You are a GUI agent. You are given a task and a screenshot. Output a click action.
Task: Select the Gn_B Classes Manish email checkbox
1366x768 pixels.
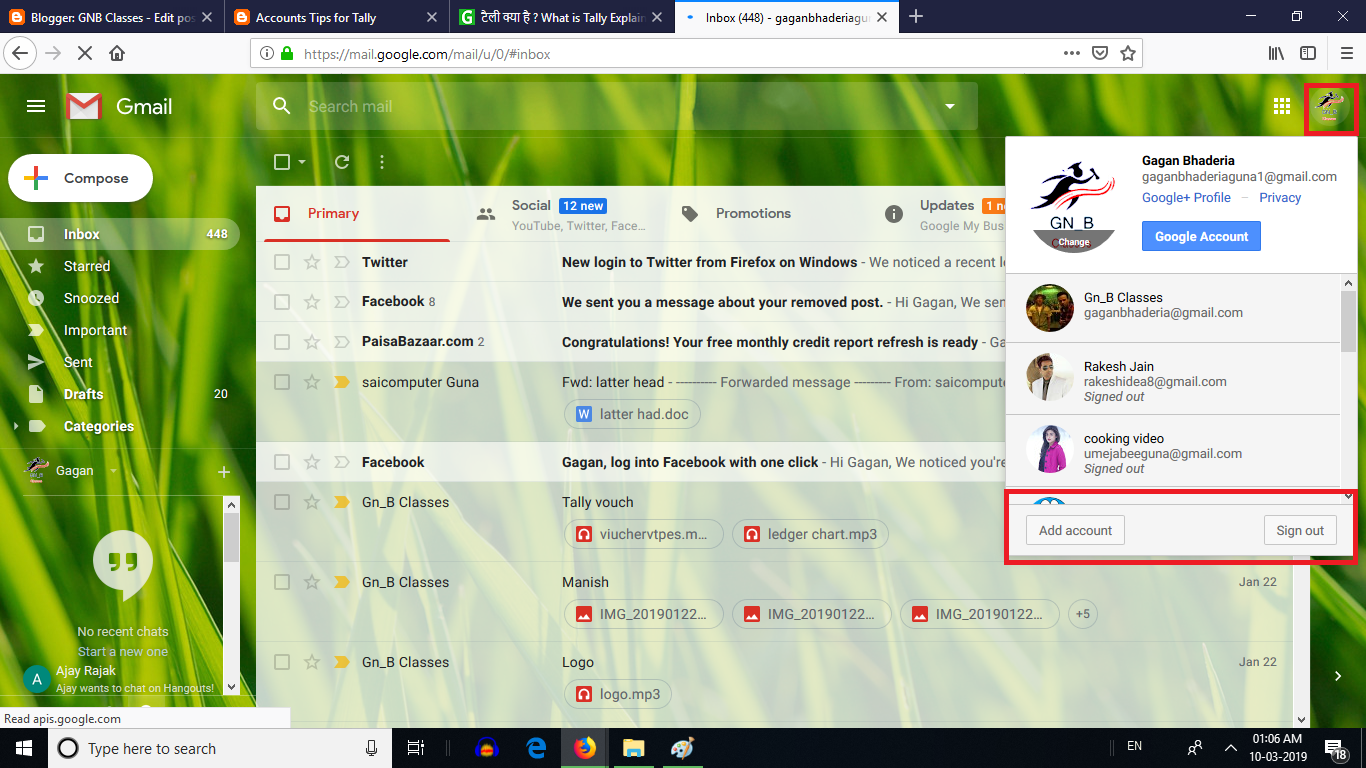pyautogui.click(x=282, y=582)
